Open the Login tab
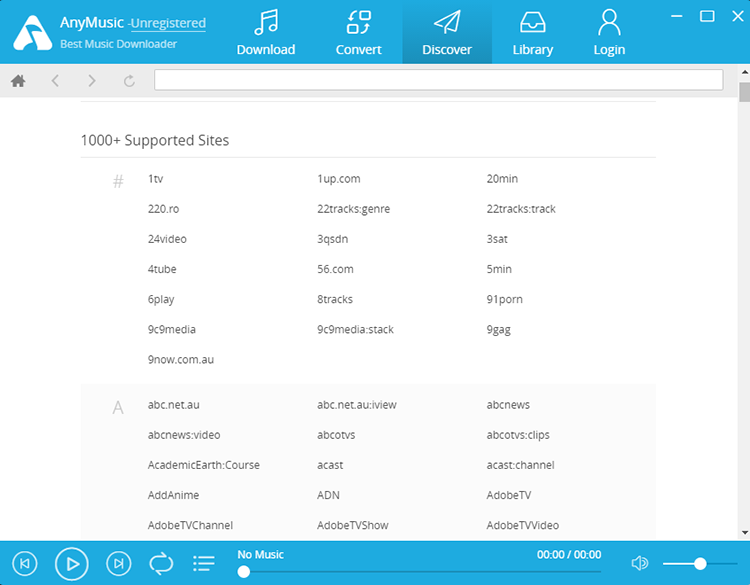Image resolution: width=750 pixels, height=585 pixels. [609, 33]
